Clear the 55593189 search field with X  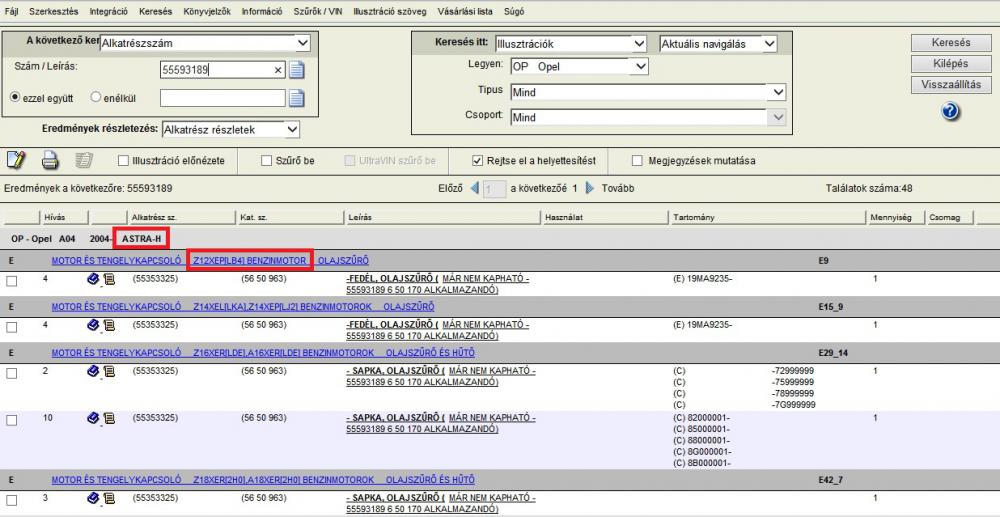coord(278,70)
